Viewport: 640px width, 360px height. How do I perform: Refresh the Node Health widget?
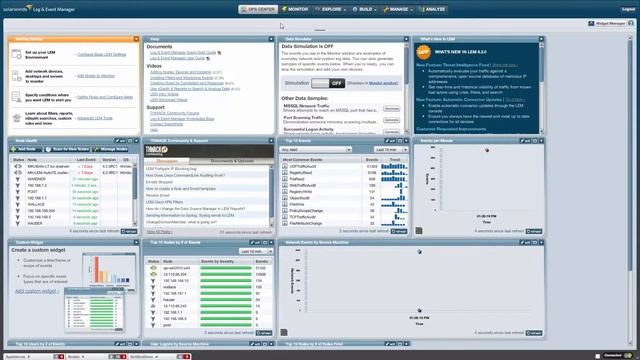(x=129, y=231)
